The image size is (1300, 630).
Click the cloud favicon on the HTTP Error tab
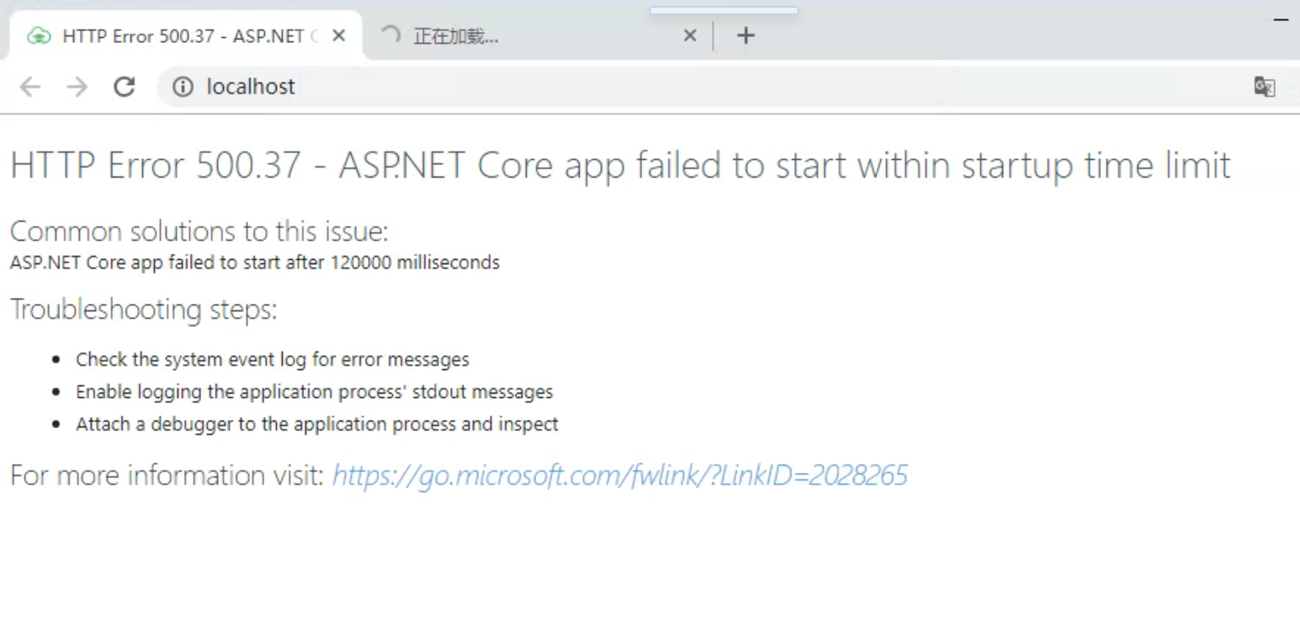[x=39, y=36]
